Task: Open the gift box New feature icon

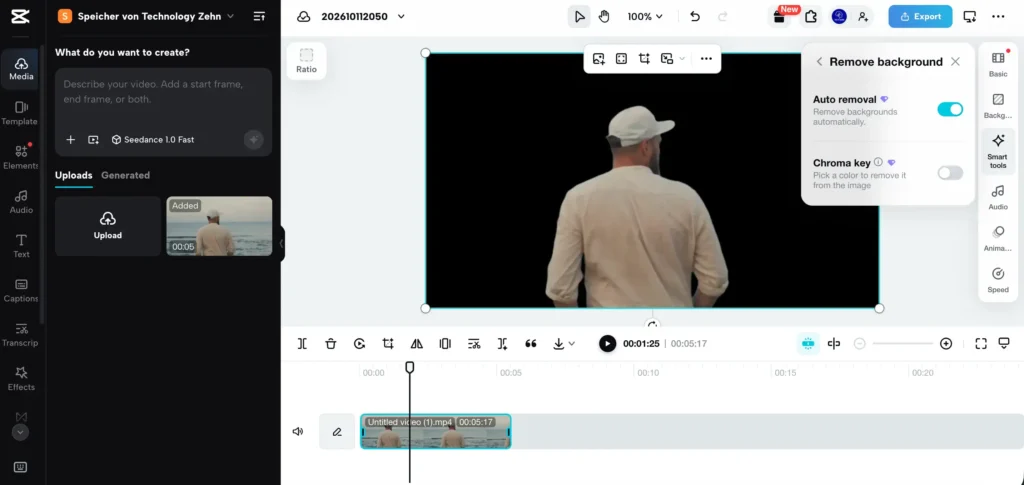Action: coord(779,17)
